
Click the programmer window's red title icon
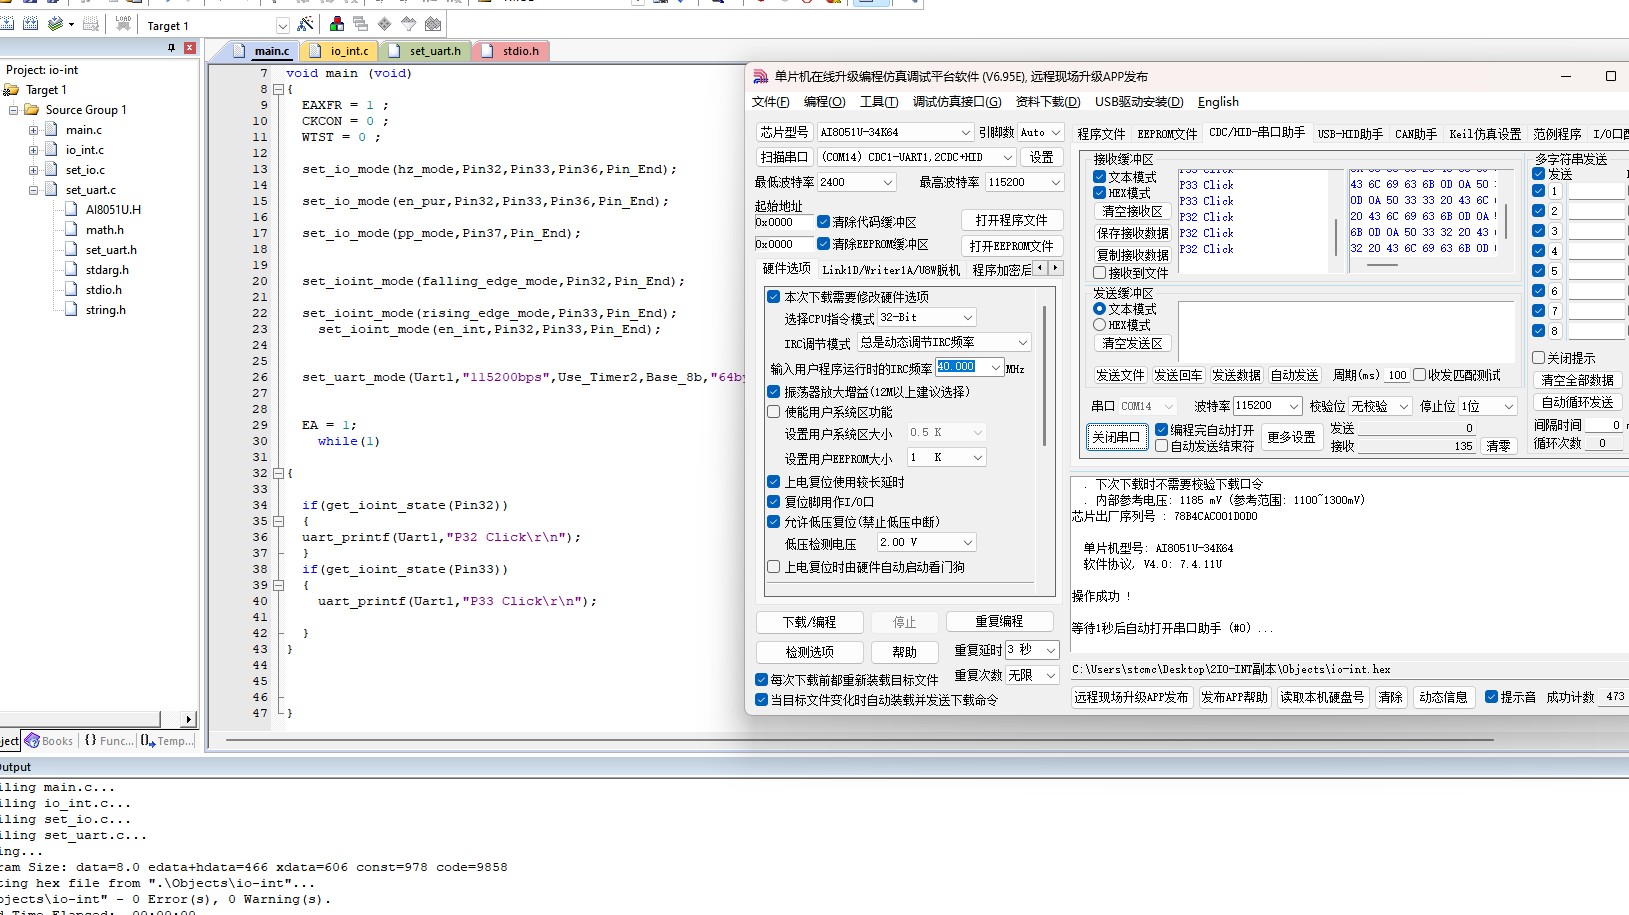(x=761, y=76)
